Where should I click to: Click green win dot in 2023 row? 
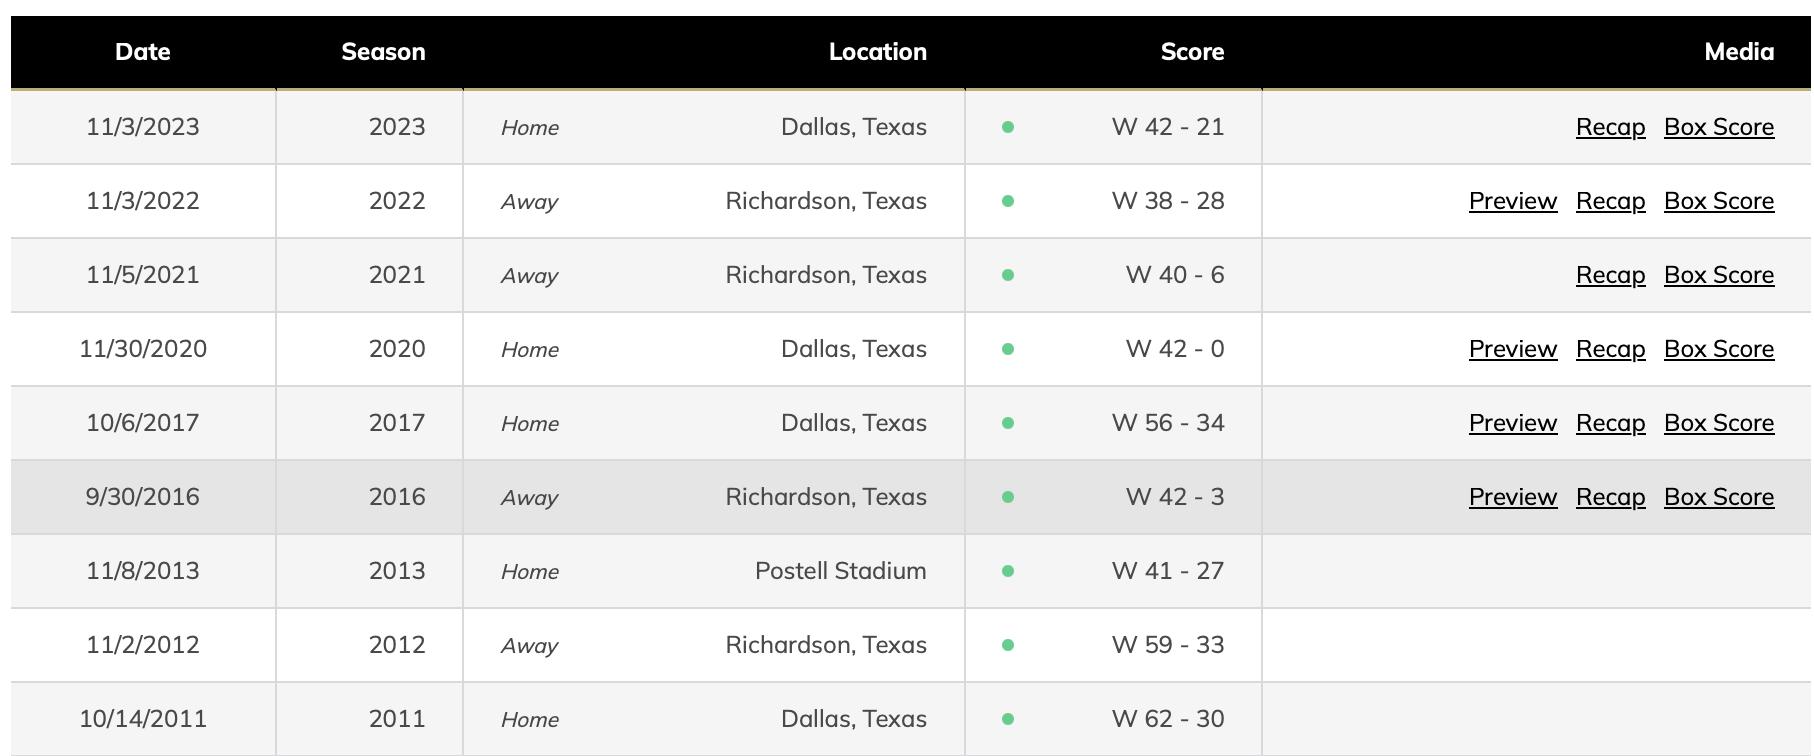coord(1008,127)
